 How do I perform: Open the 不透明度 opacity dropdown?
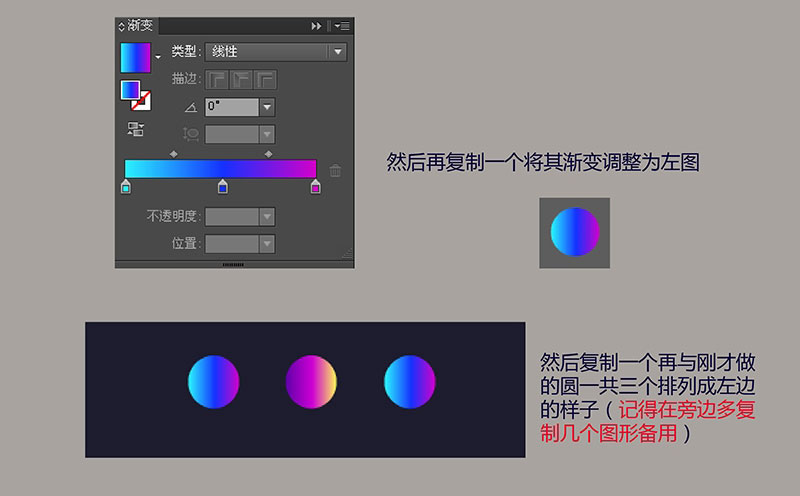click(x=267, y=216)
